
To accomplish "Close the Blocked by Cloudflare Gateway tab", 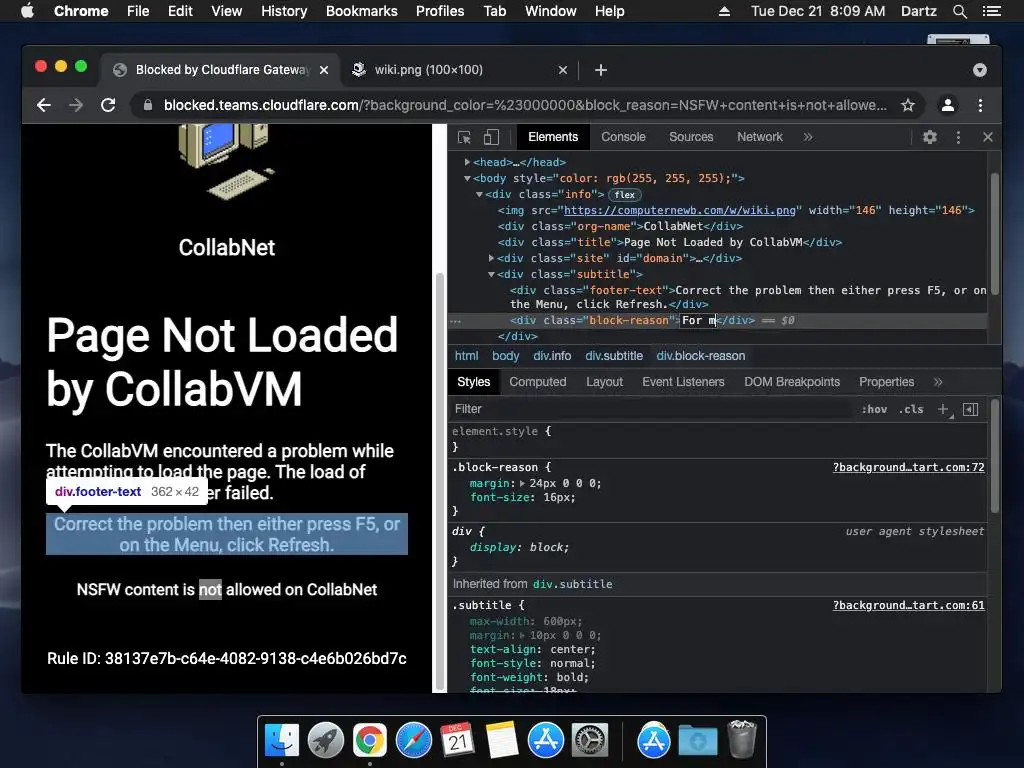I will (x=324, y=70).
